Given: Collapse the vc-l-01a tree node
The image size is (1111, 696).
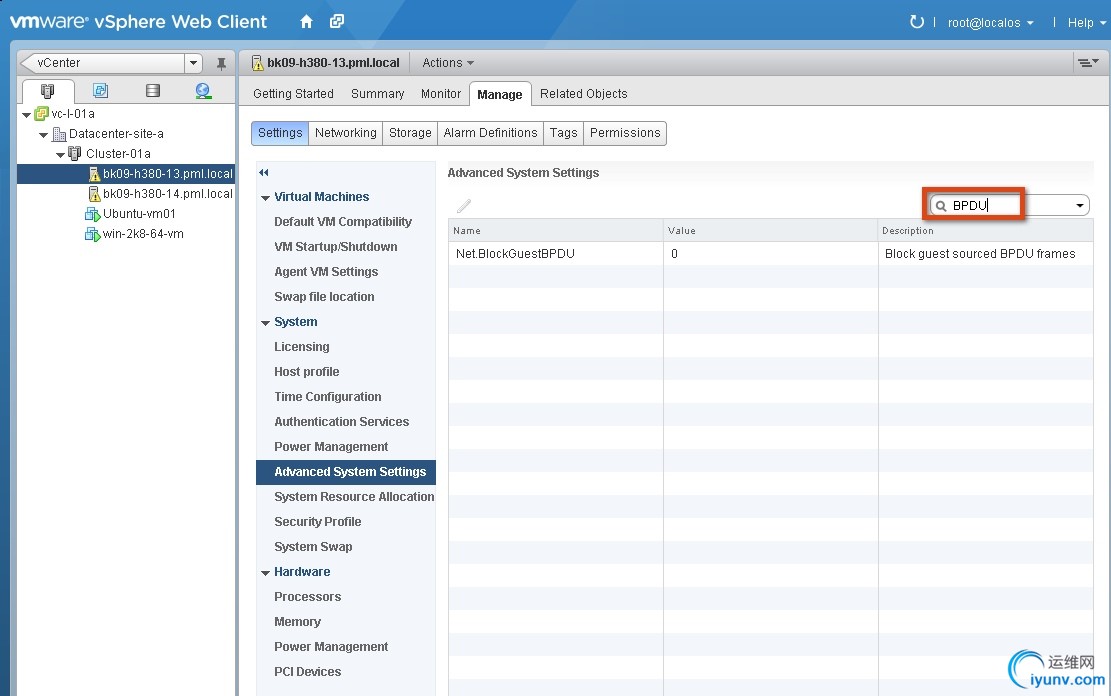Looking at the screenshot, I should pyautogui.click(x=27, y=115).
